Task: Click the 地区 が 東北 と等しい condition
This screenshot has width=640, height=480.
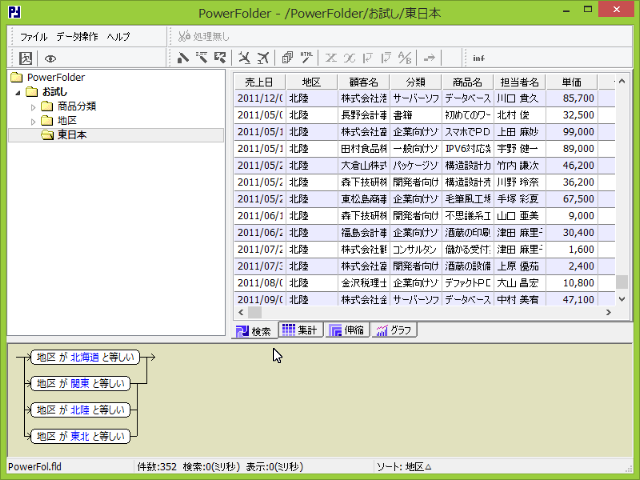Action: (80, 436)
